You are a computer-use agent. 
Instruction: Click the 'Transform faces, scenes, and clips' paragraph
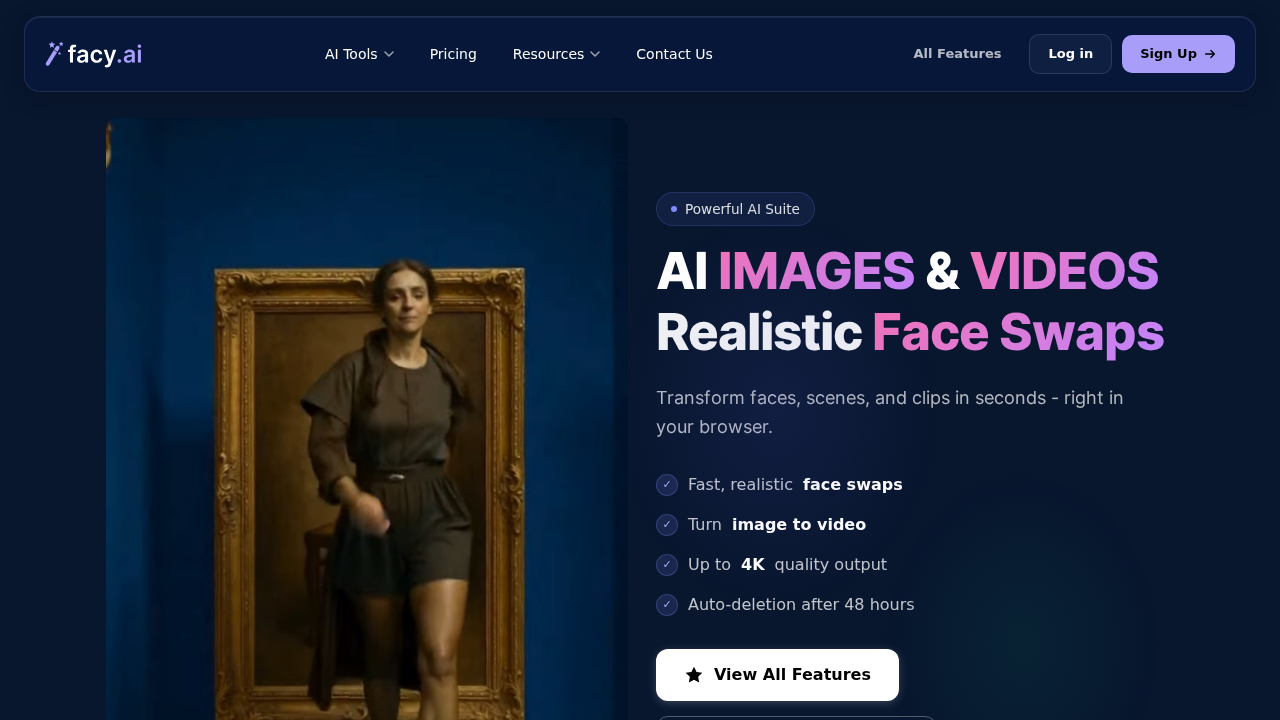(x=890, y=412)
